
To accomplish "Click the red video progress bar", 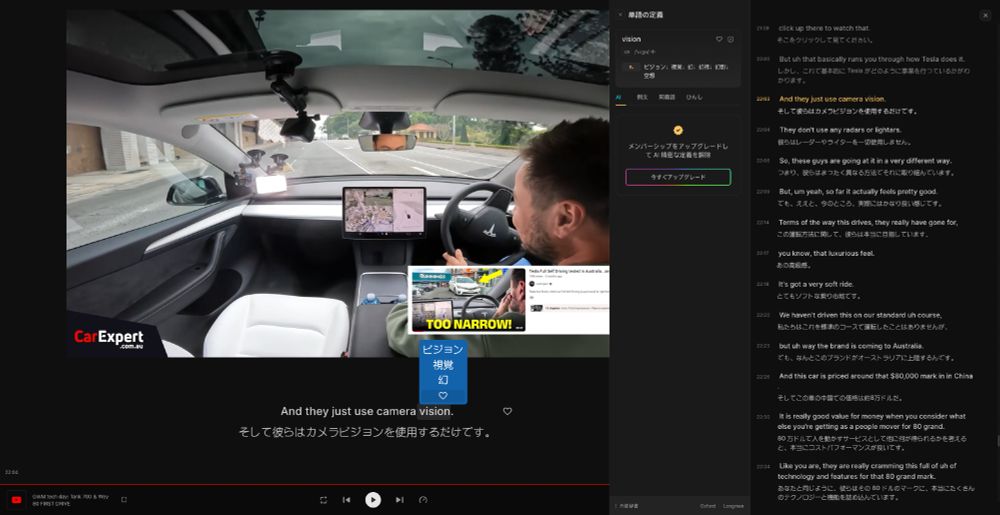I will [x=304, y=484].
